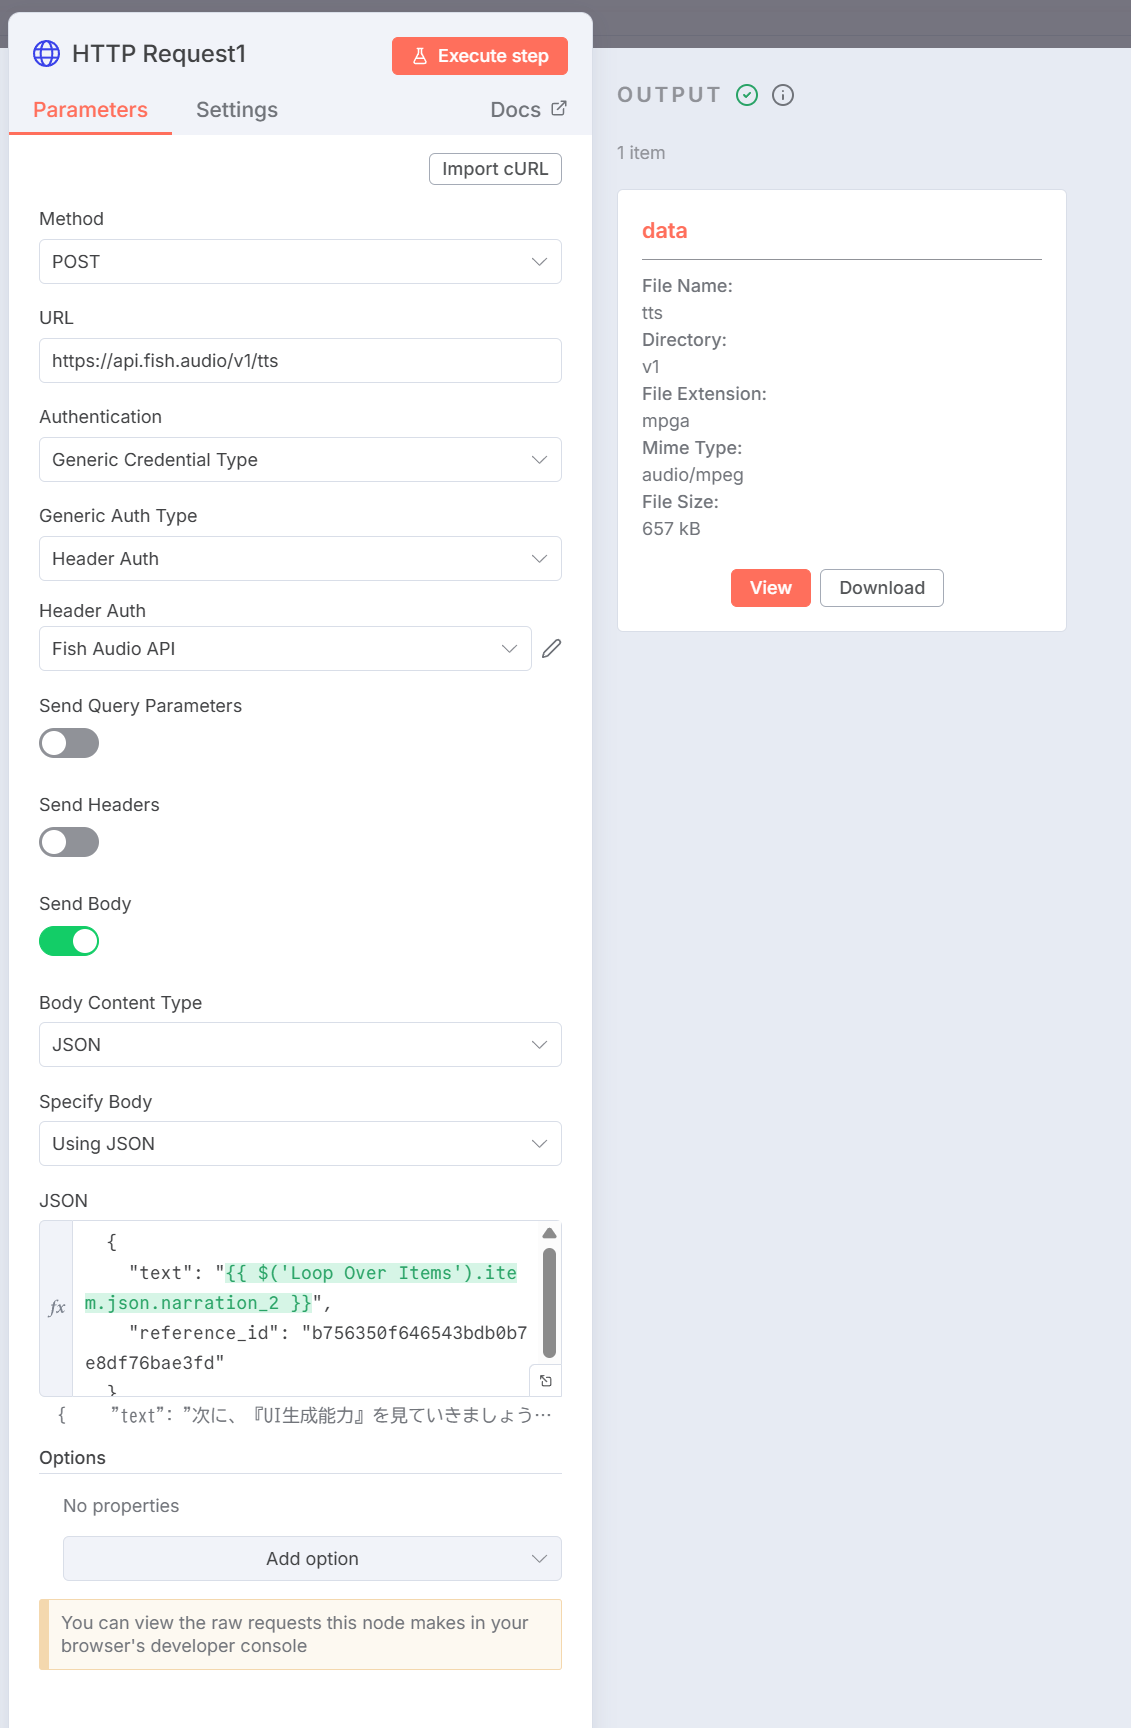
Task: Select the Parameters tab
Action: [x=90, y=110]
